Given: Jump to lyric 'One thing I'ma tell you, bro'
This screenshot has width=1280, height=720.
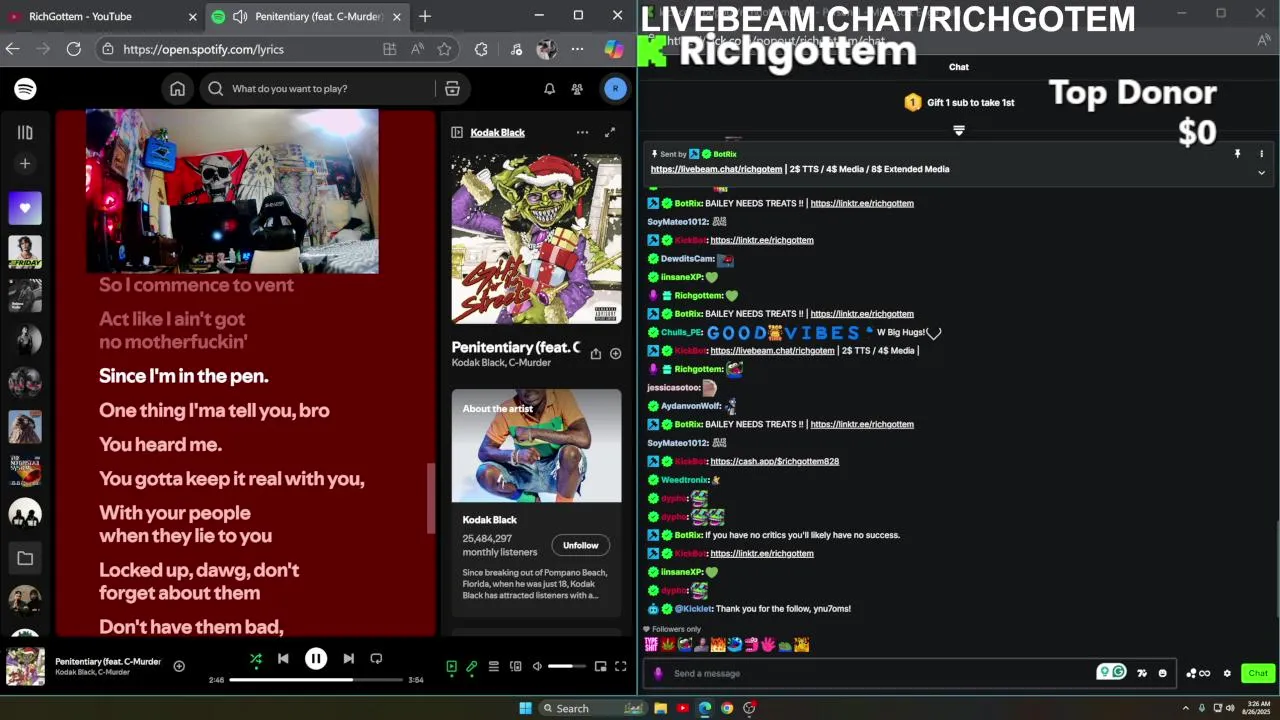Looking at the screenshot, I should coord(214,410).
